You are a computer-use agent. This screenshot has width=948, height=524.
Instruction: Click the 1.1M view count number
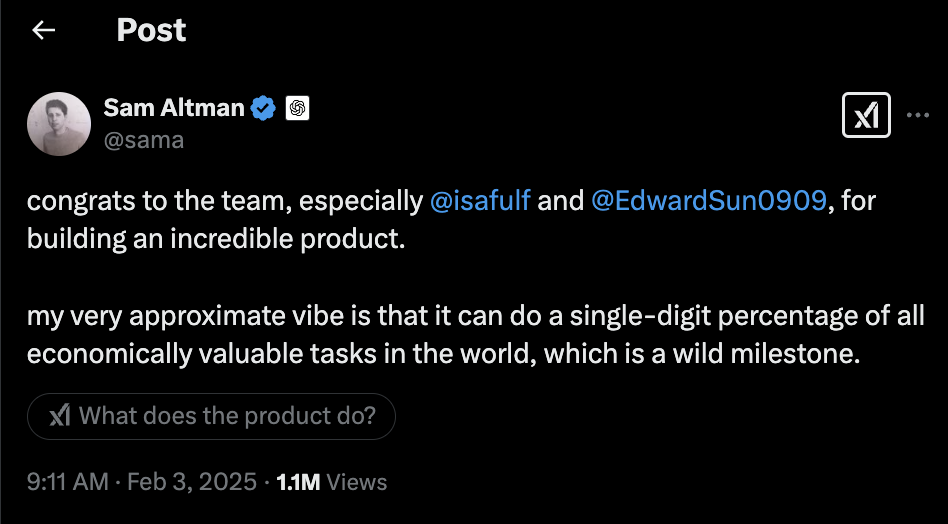pos(298,482)
